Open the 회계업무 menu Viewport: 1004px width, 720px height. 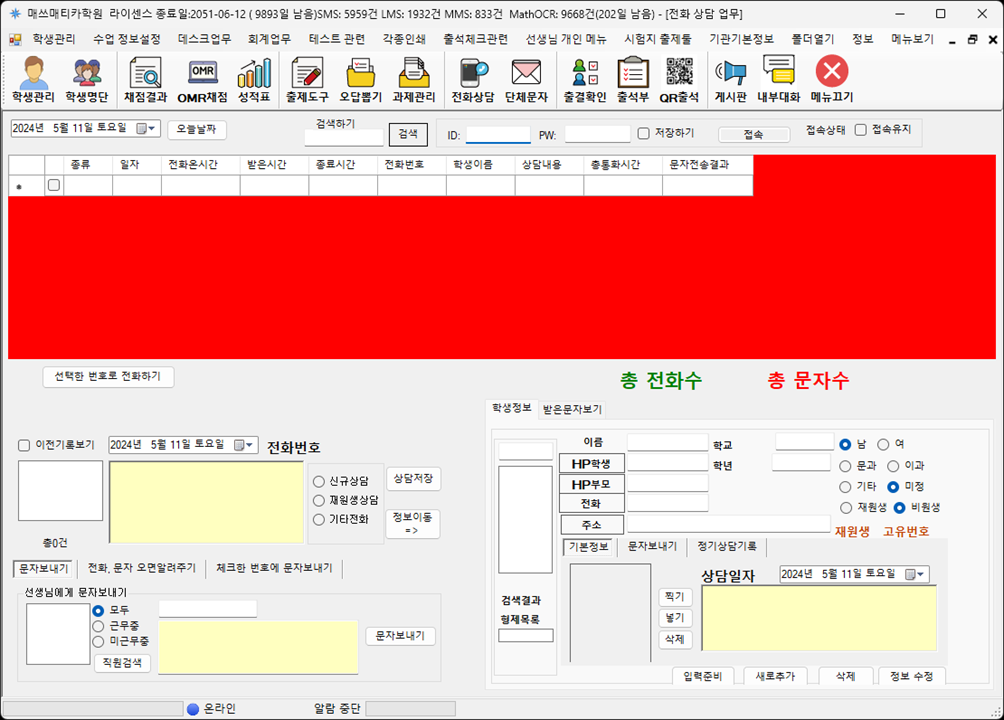(x=269, y=39)
